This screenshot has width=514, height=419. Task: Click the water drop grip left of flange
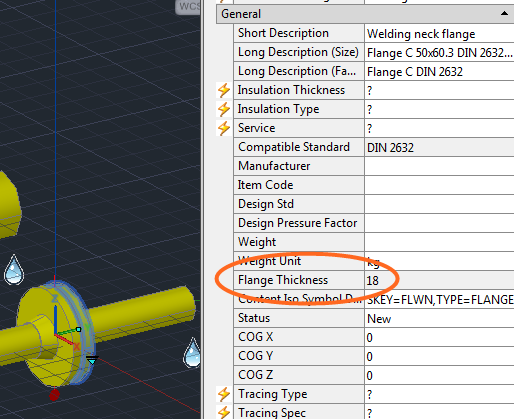coord(14,270)
